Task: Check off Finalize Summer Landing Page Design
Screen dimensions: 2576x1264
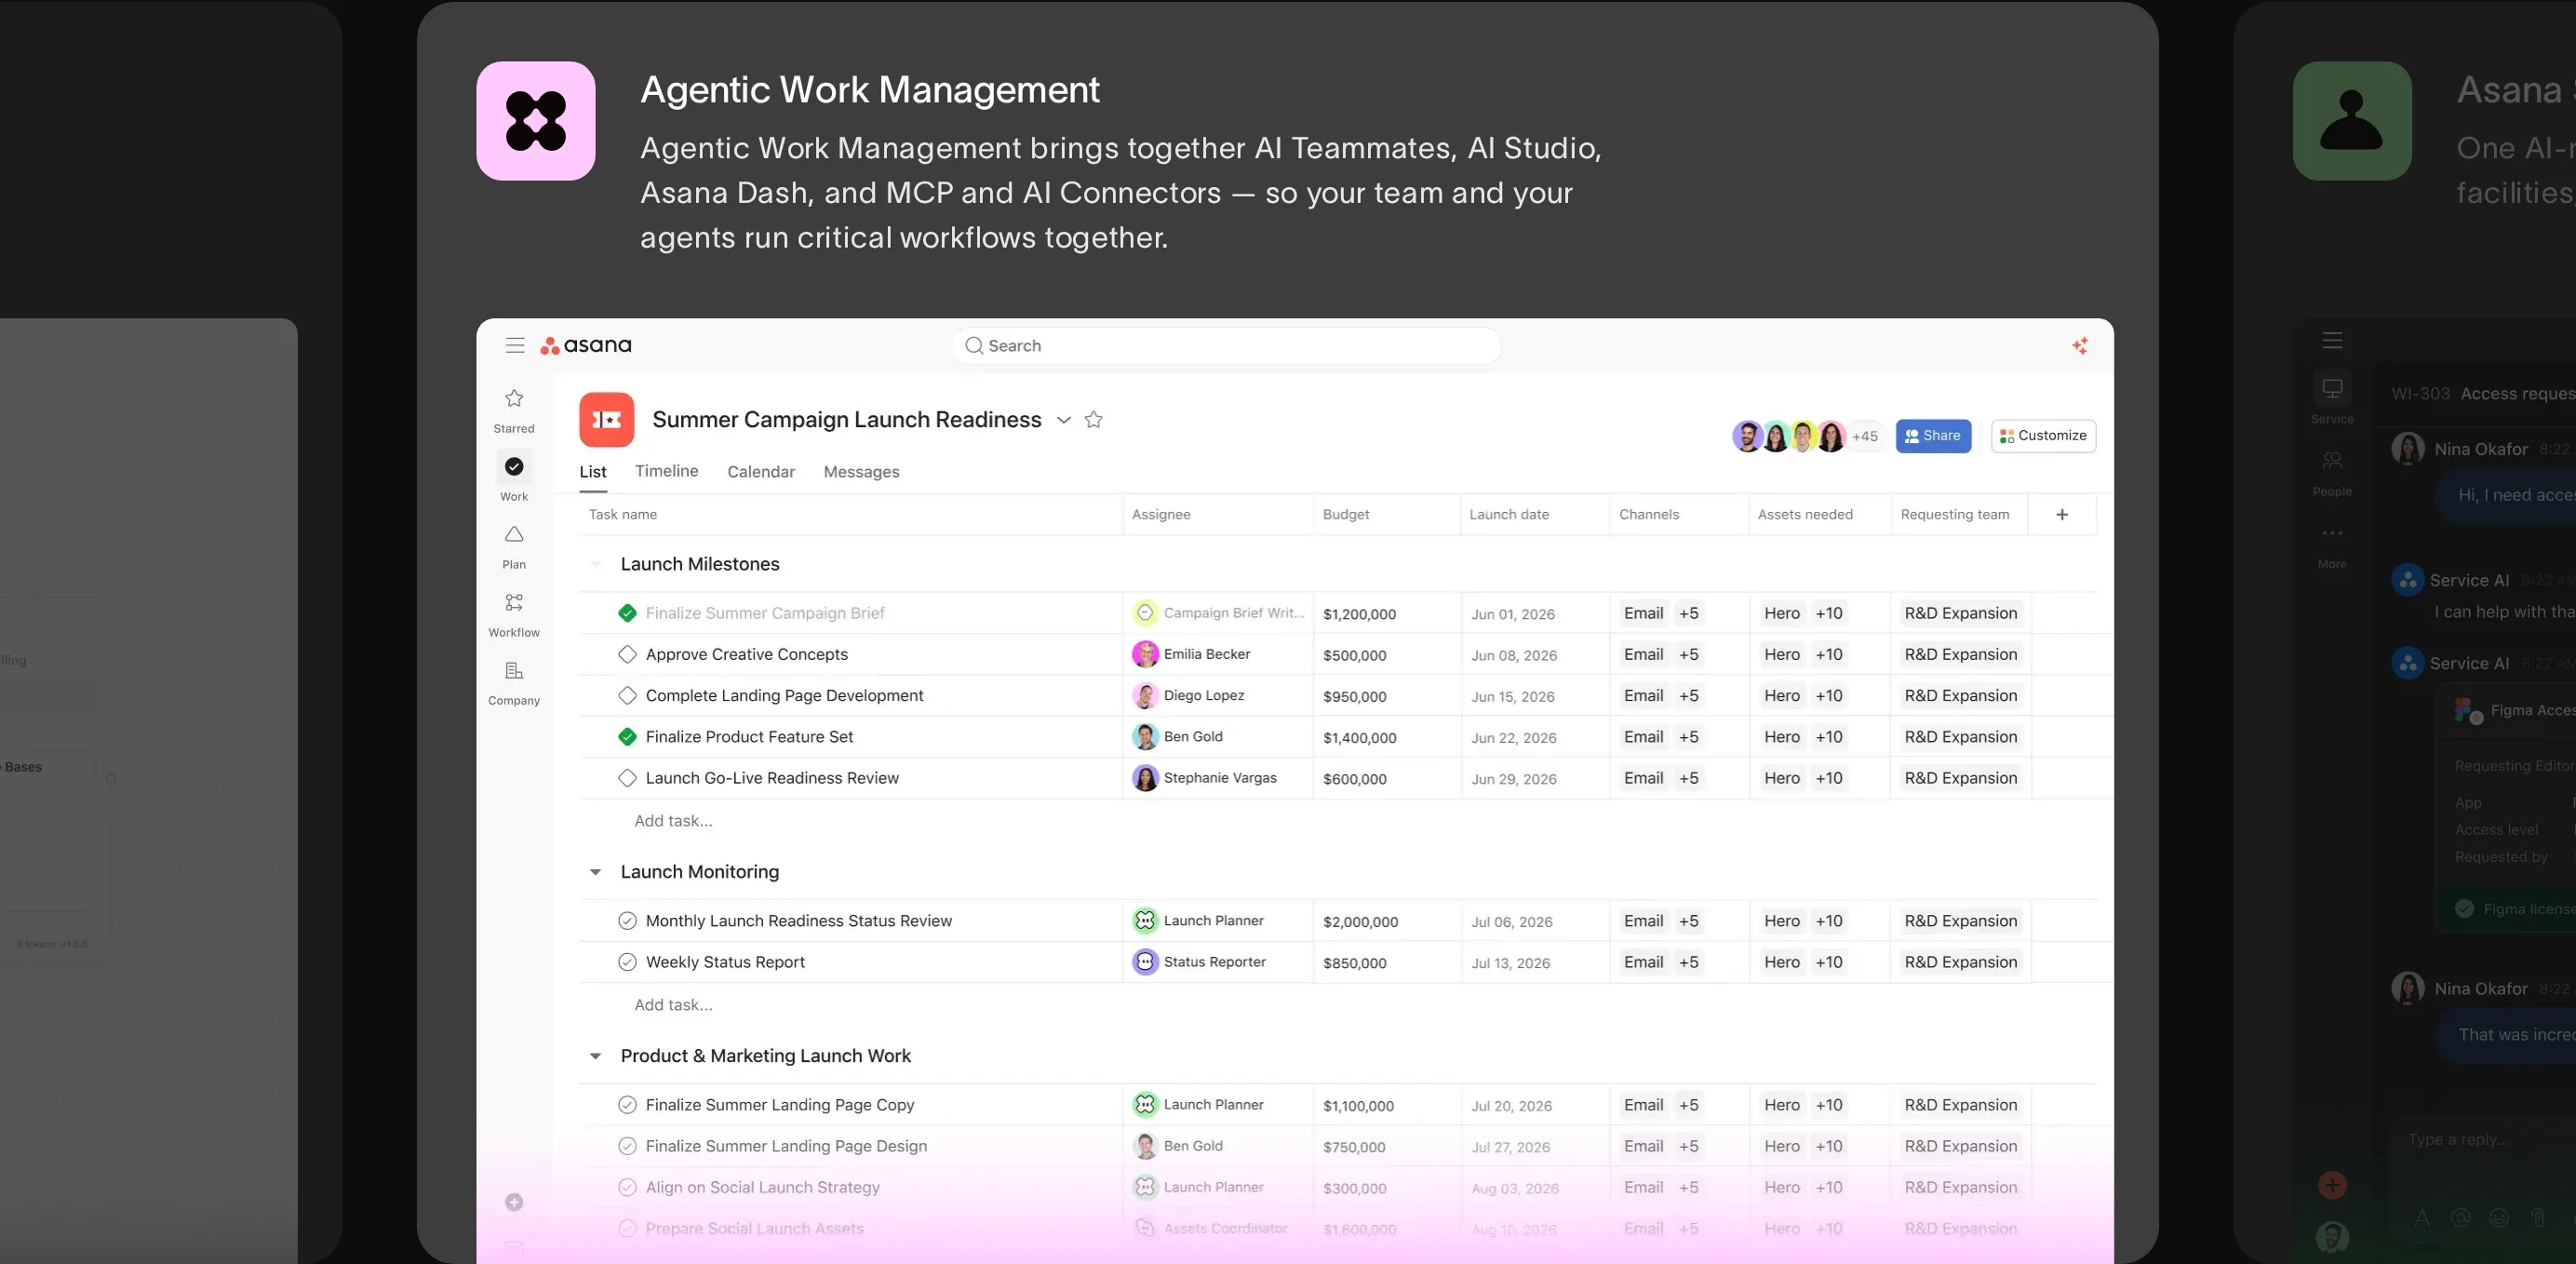Action: click(627, 1145)
